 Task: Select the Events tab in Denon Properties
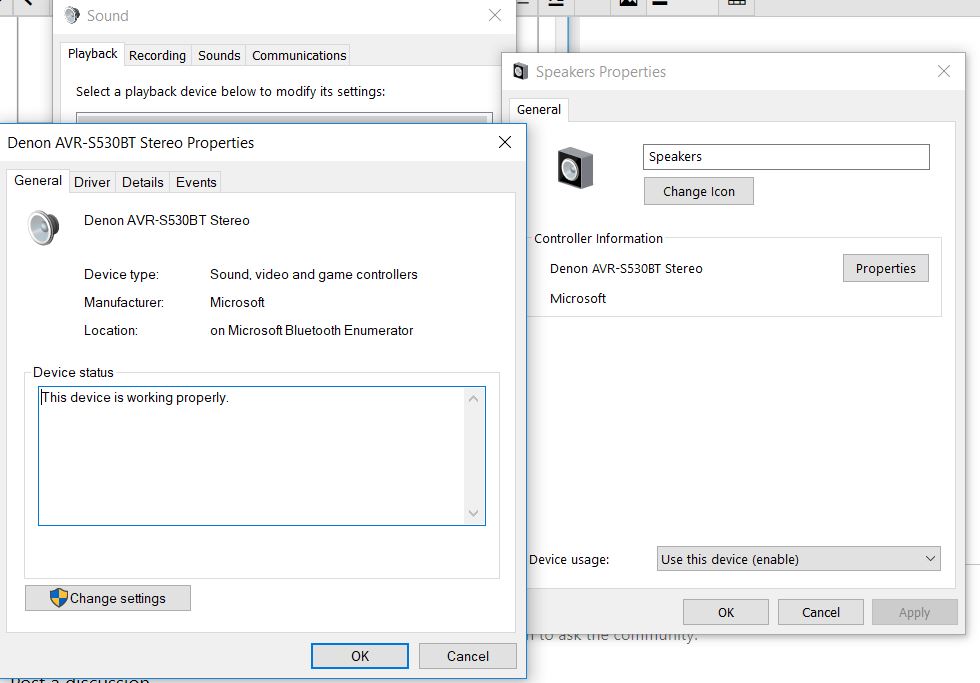click(x=196, y=182)
